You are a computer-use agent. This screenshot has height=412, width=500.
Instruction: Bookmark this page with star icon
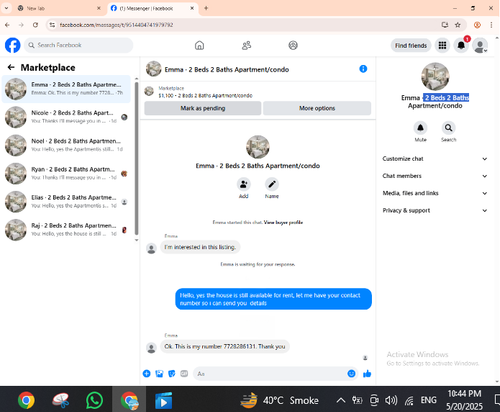coord(458,25)
